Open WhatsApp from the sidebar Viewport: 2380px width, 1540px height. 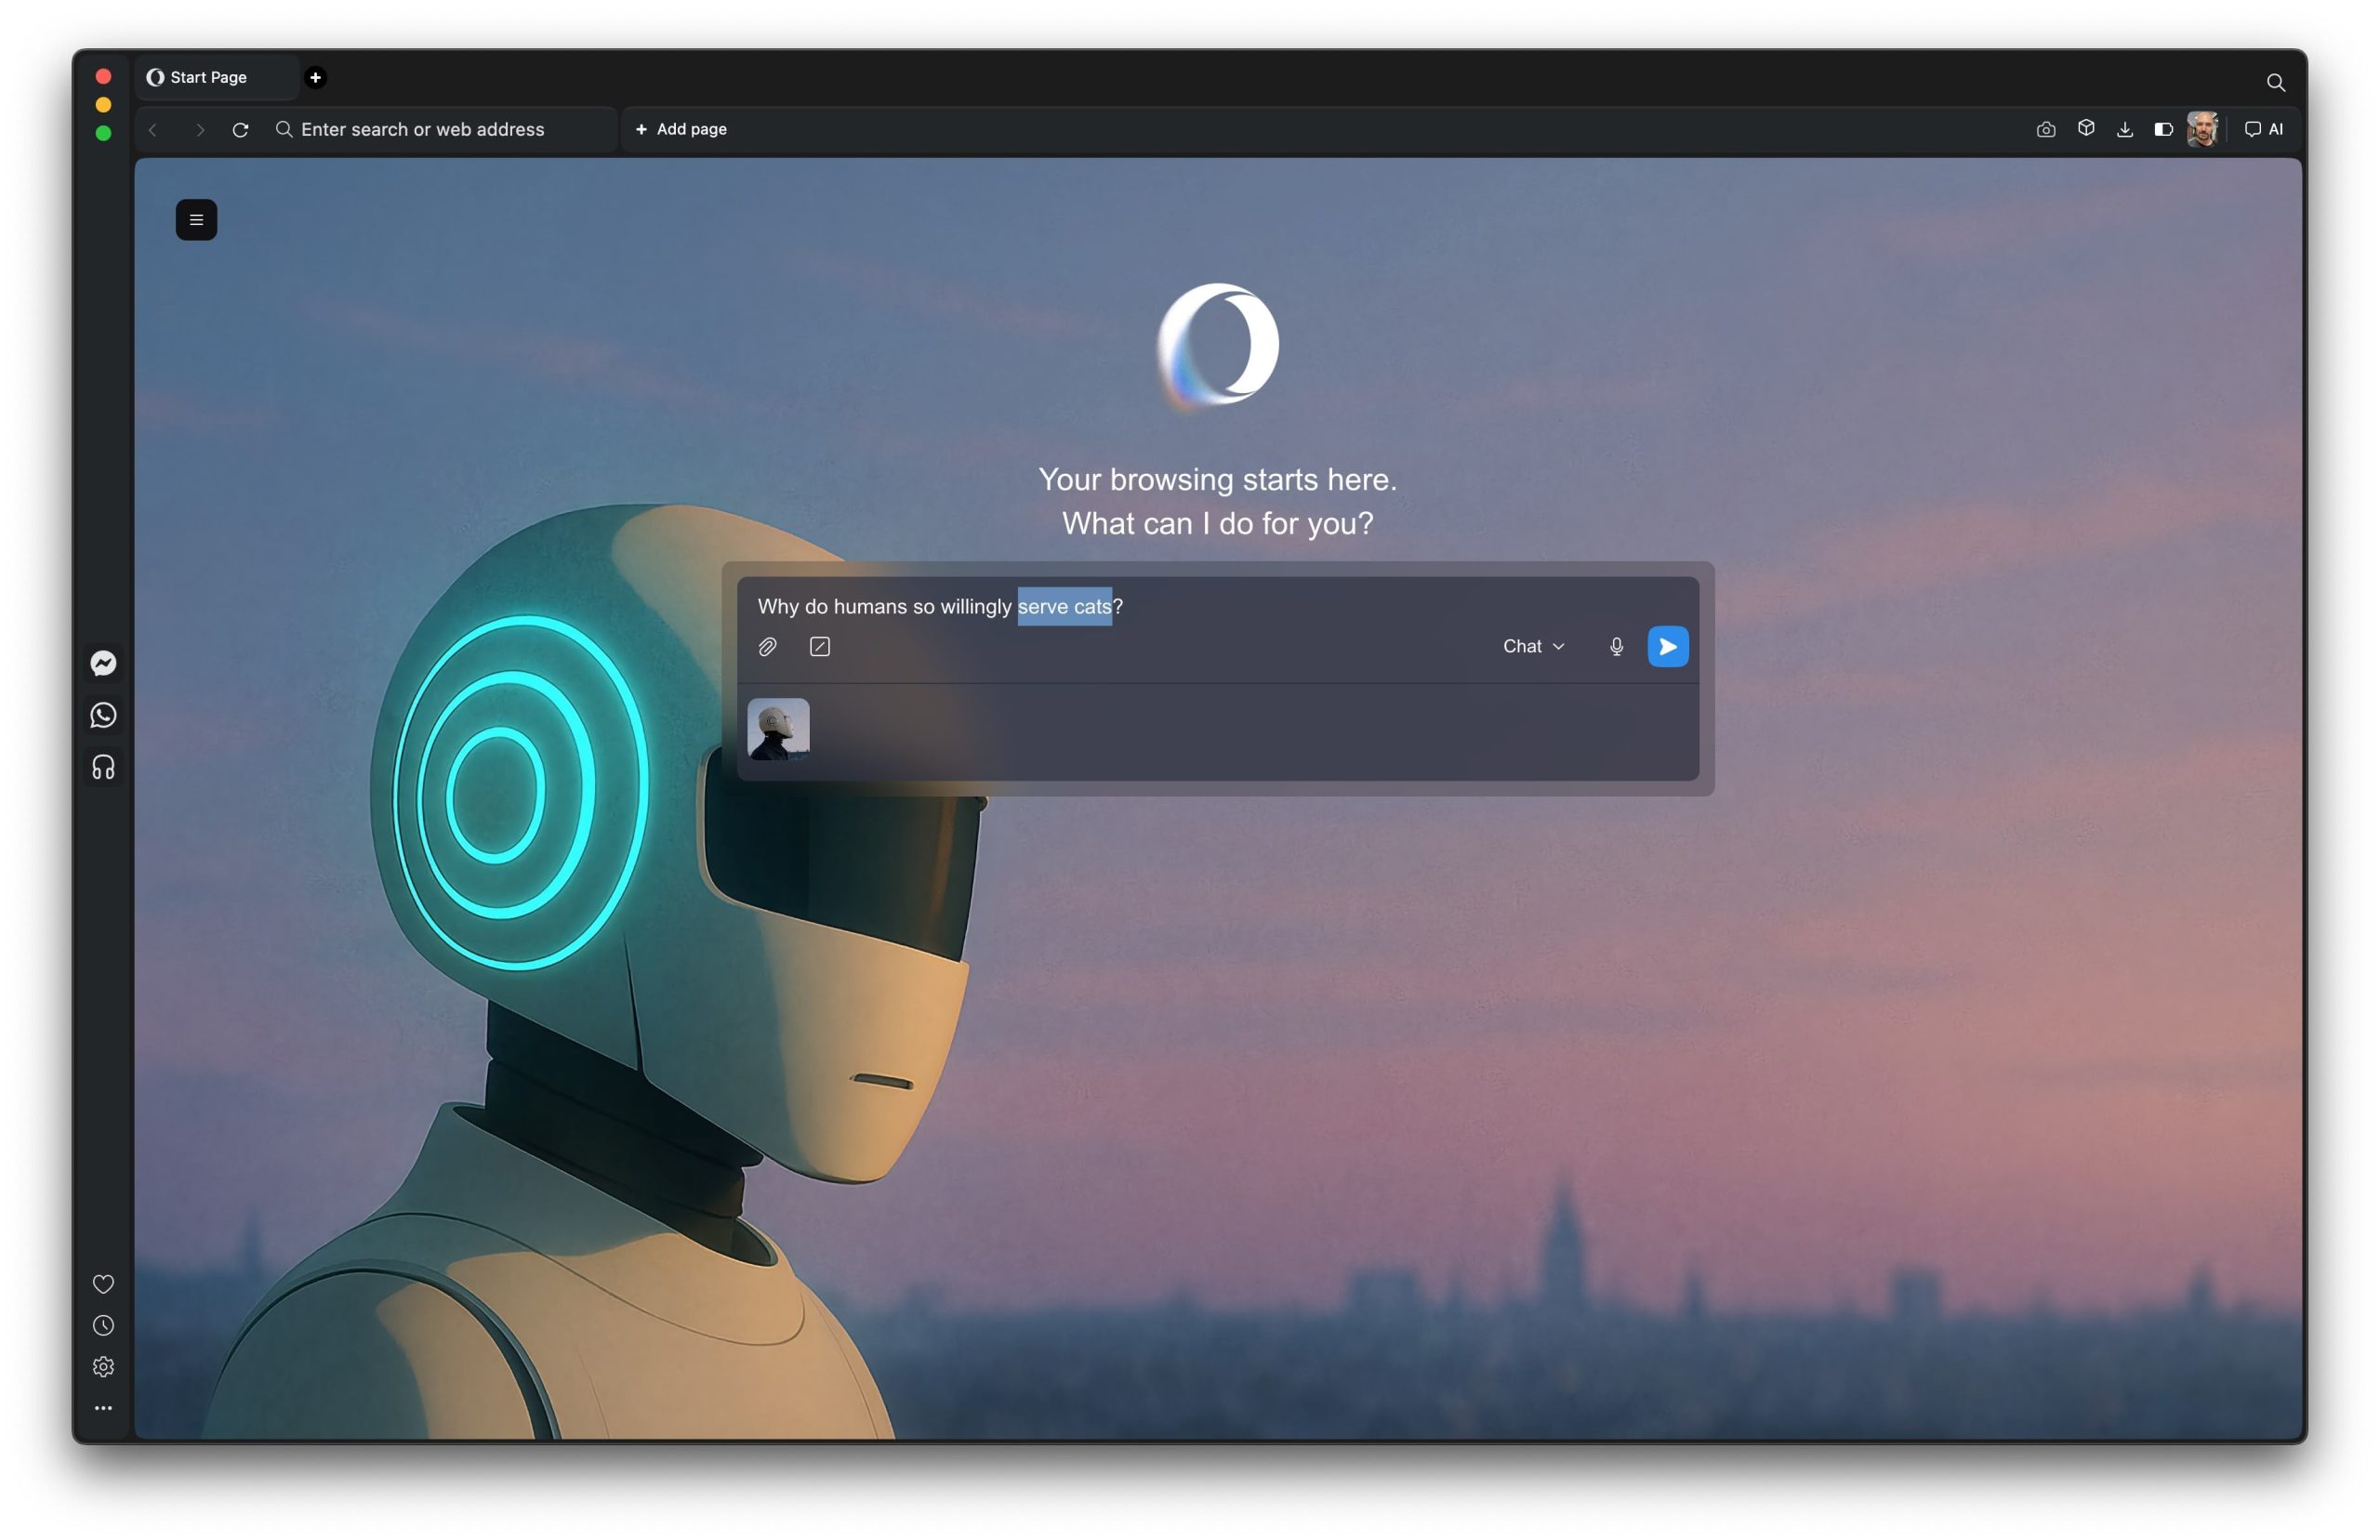(103, 715)
